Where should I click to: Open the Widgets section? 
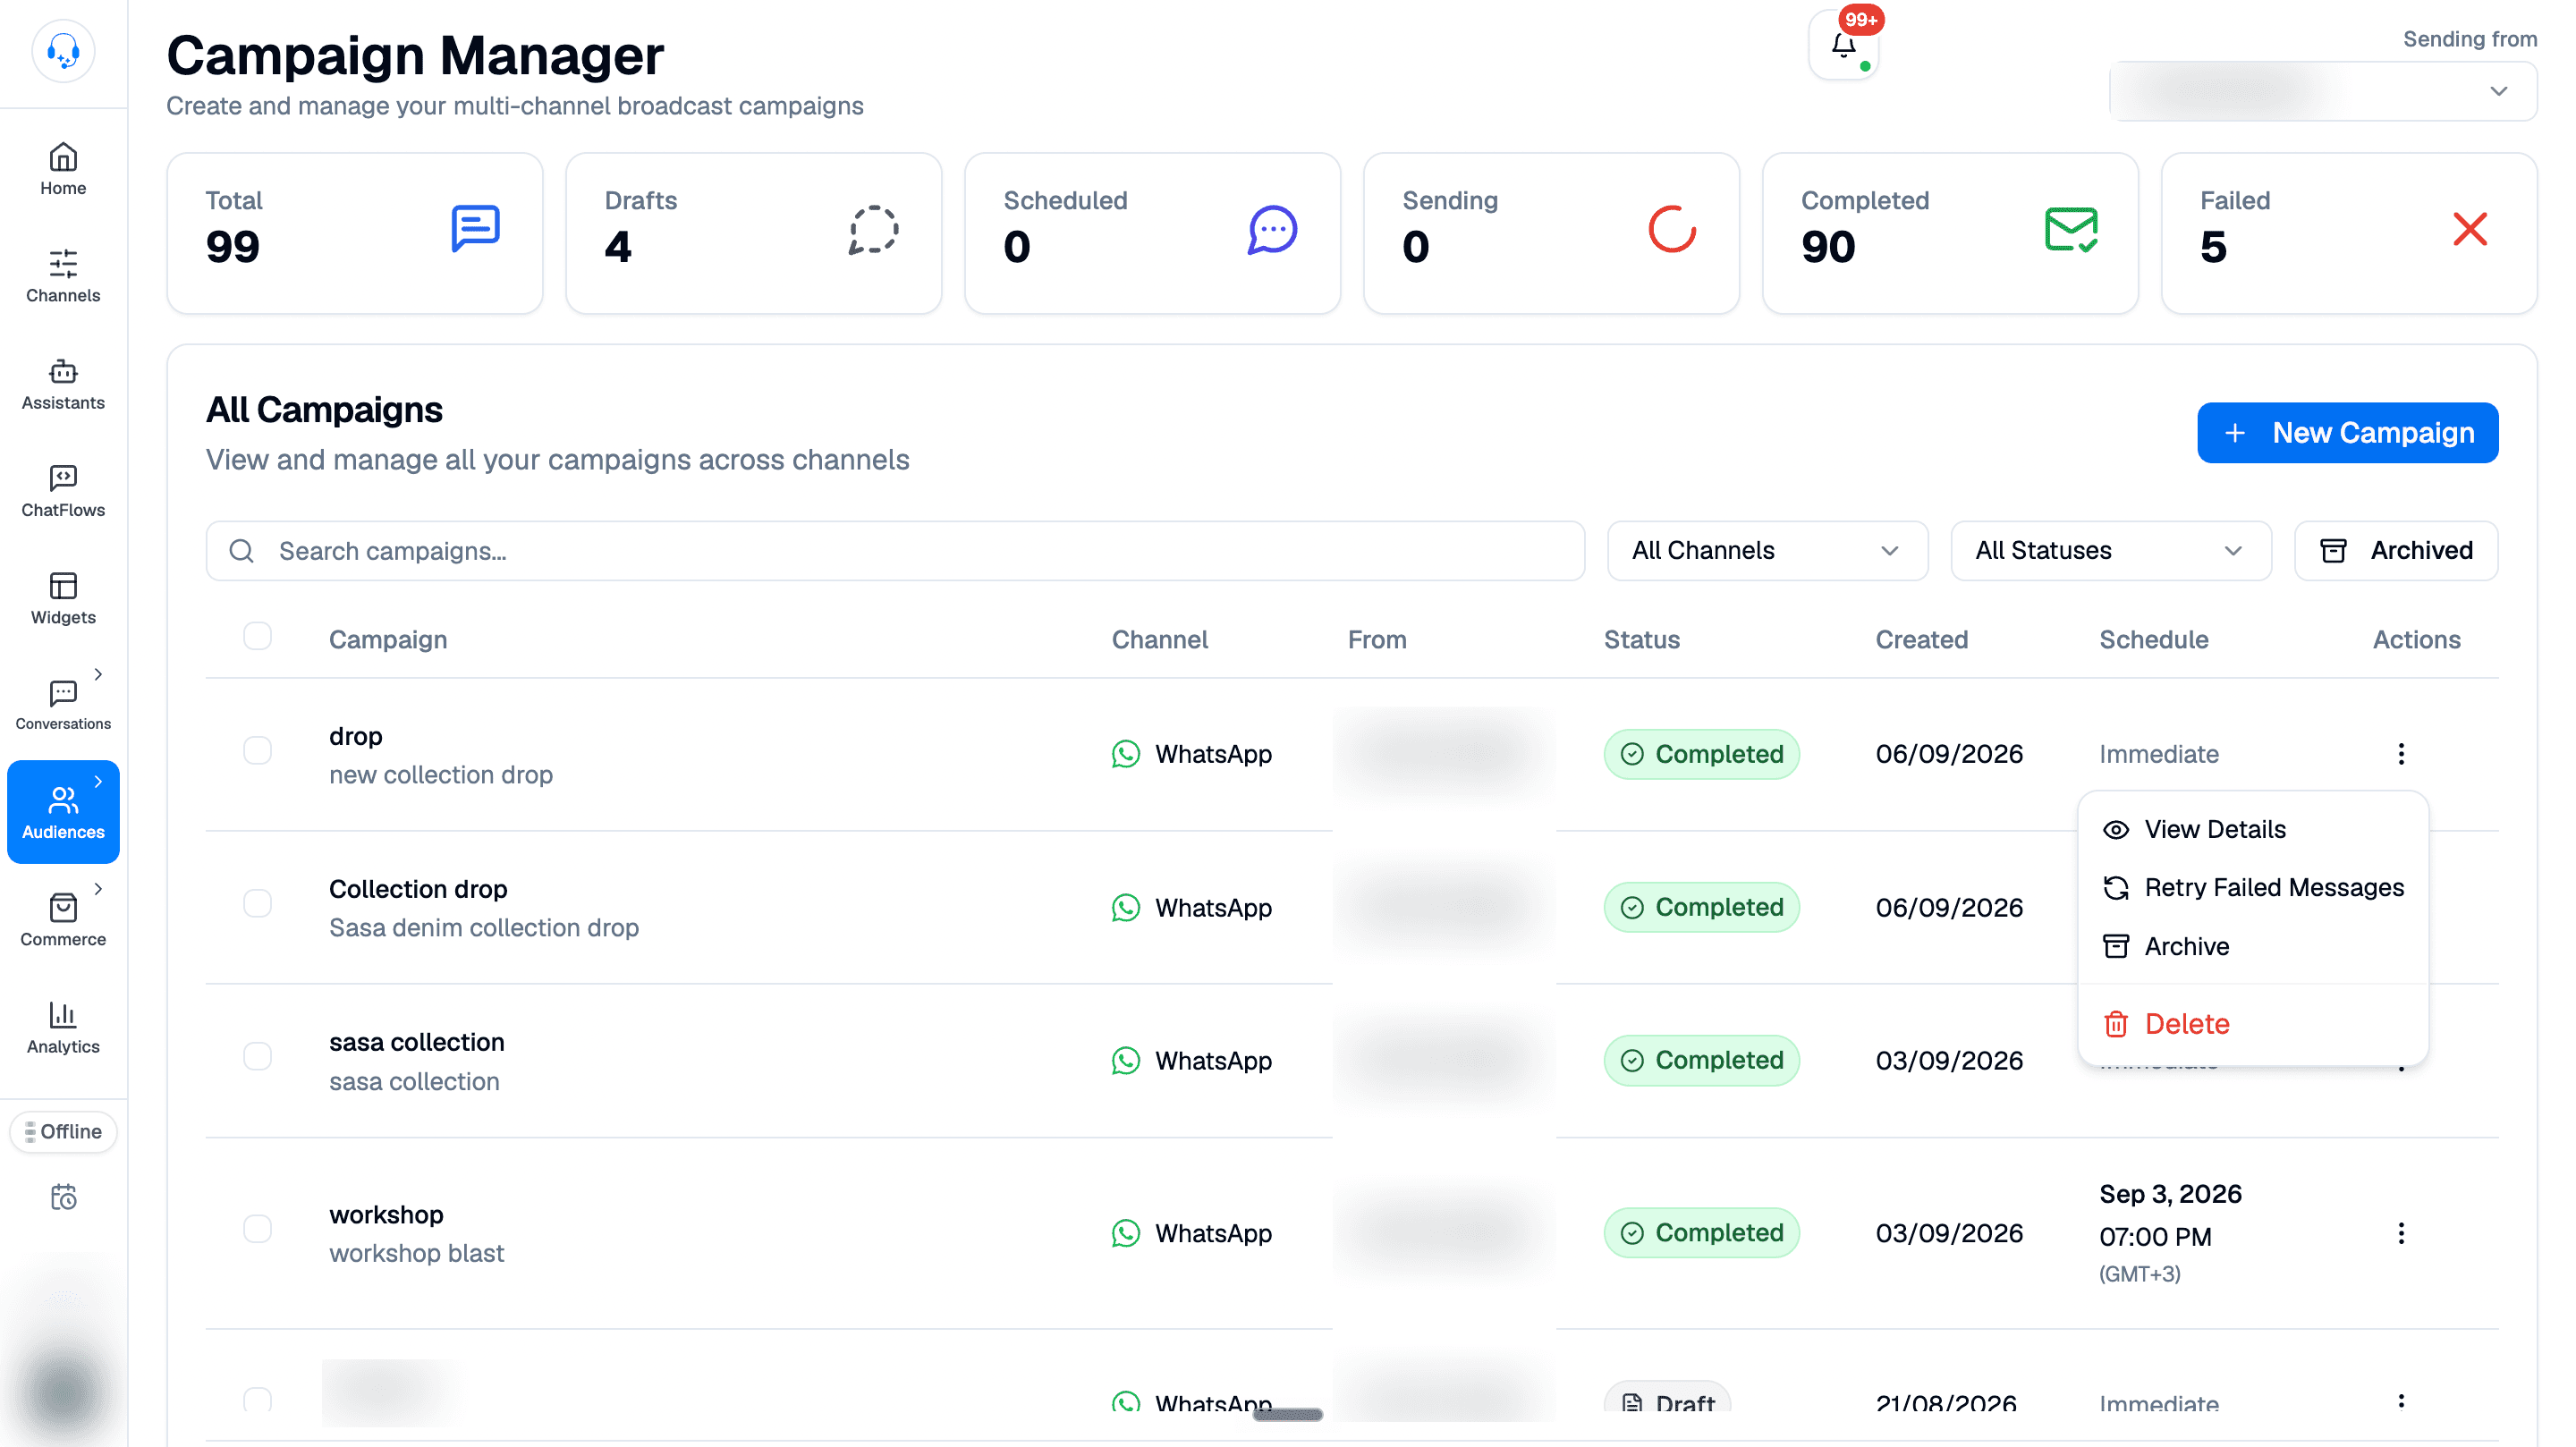(63, 598)
